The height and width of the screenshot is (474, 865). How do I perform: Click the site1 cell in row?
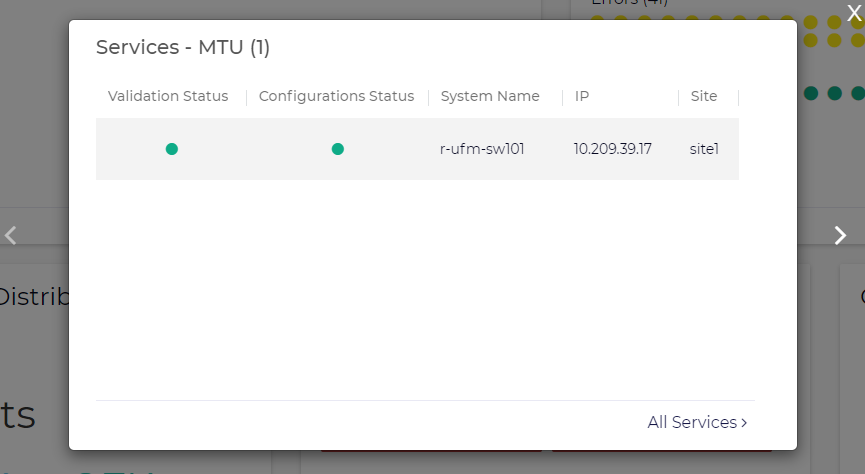(704, 149)
